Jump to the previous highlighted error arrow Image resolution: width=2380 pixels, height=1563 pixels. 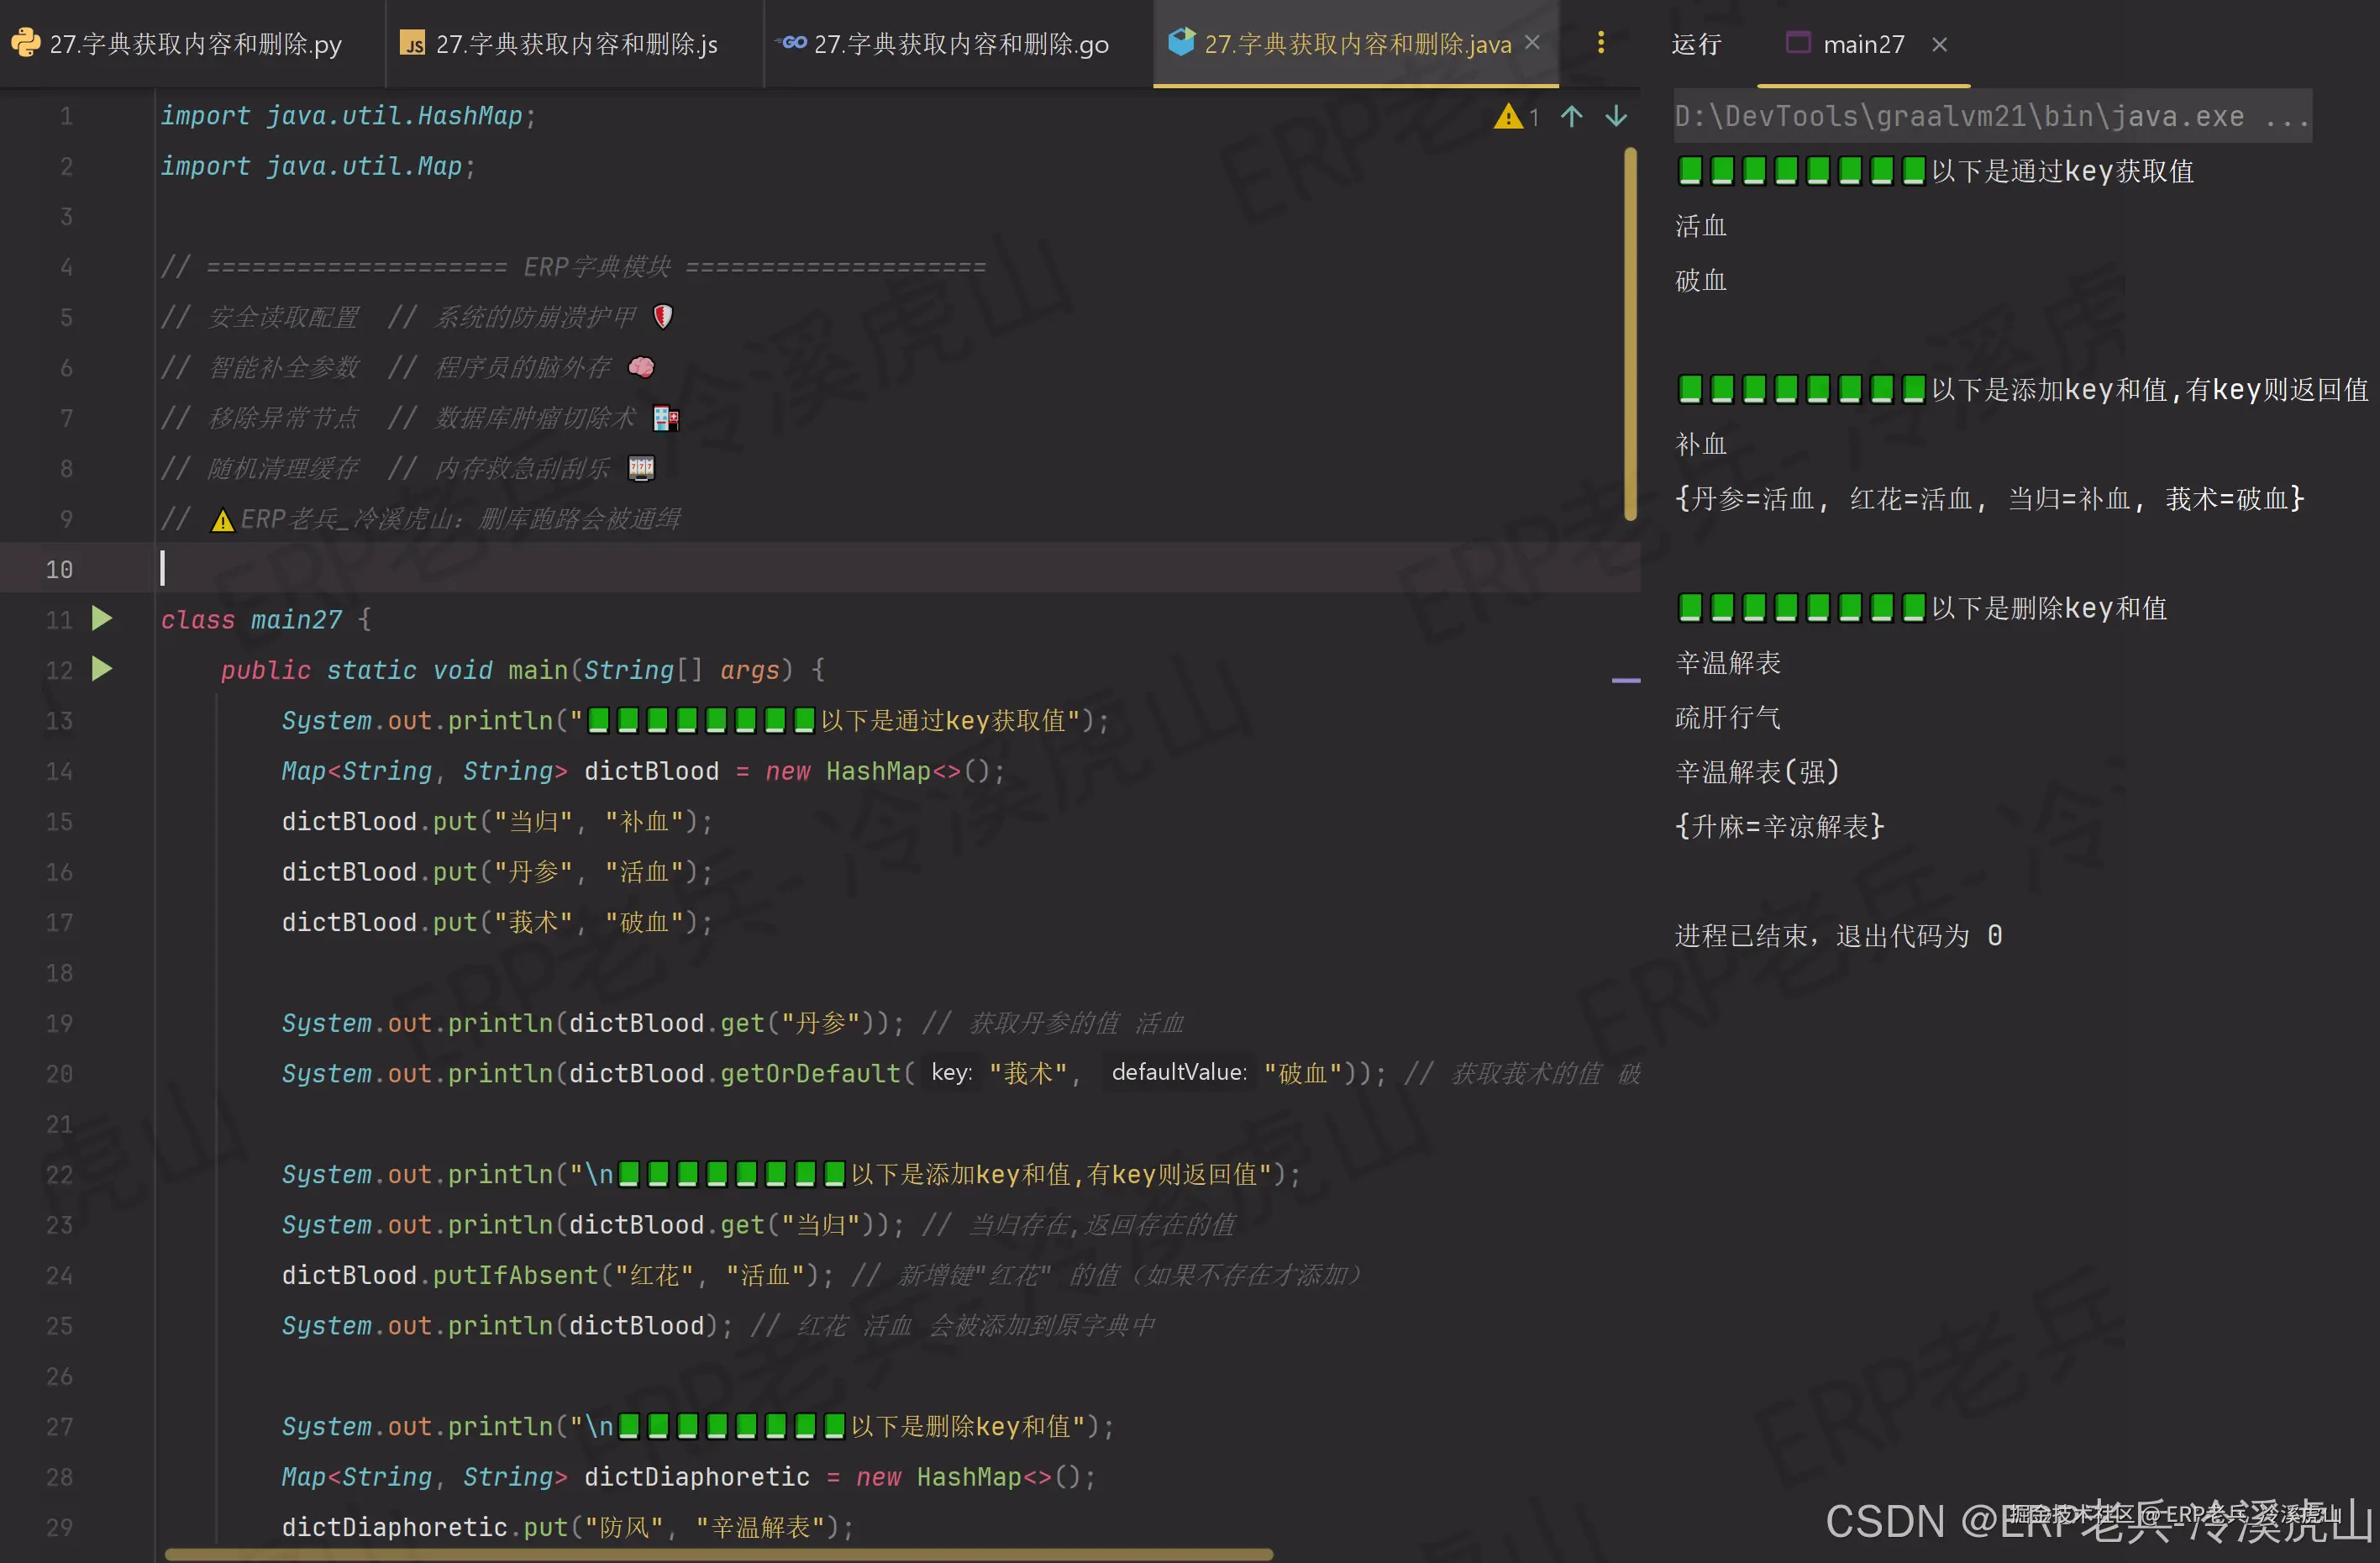[1571, 117]
